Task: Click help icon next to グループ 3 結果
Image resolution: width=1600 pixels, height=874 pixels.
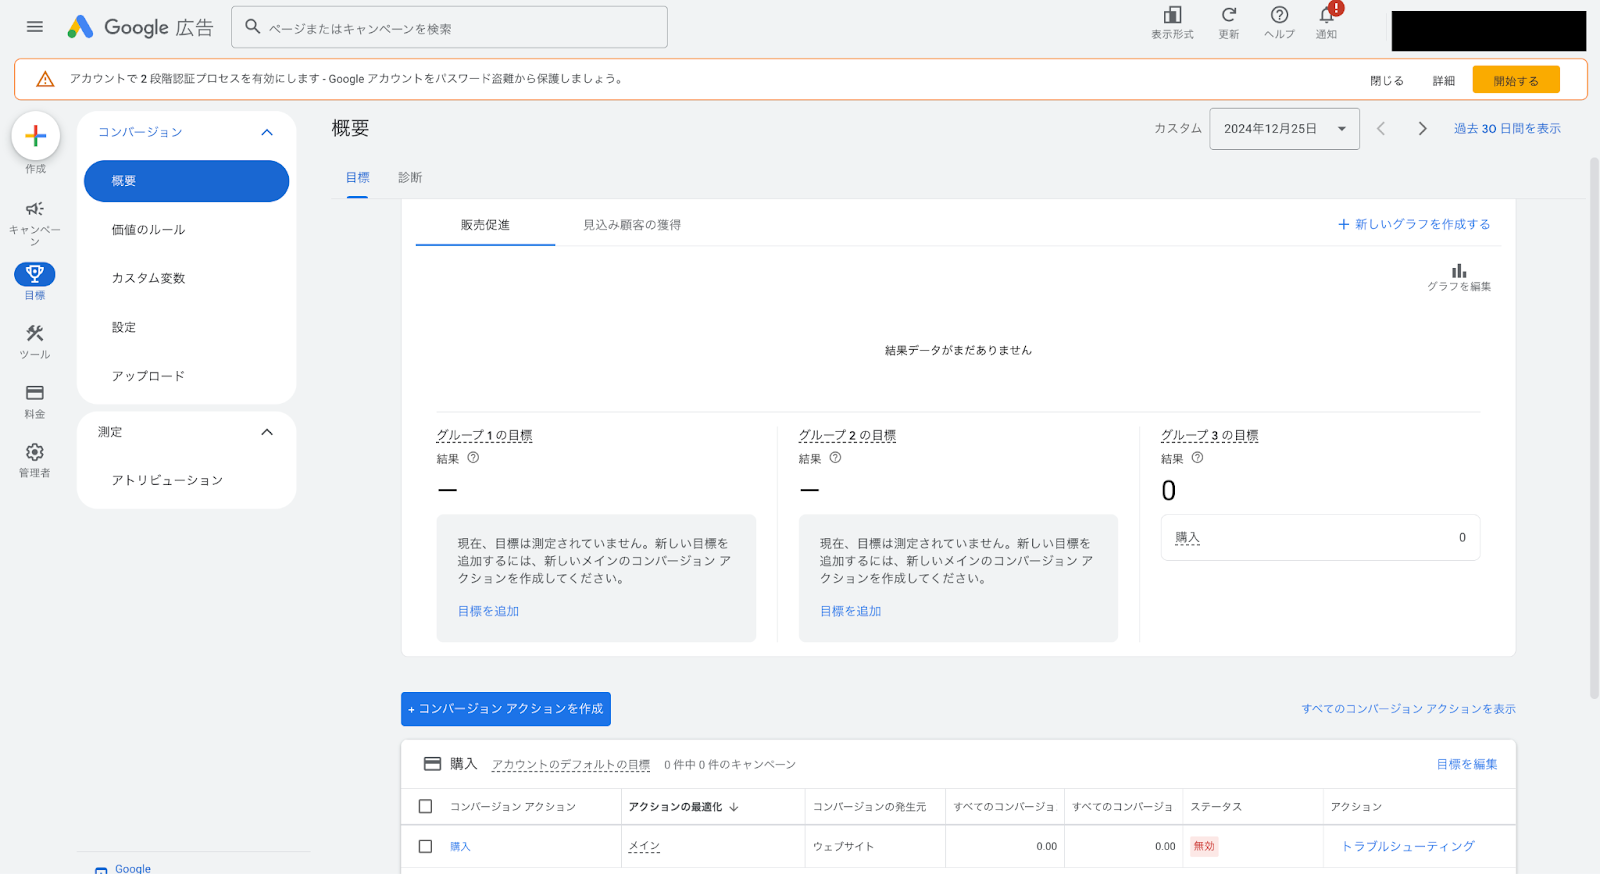Action: click(1197, 458)
